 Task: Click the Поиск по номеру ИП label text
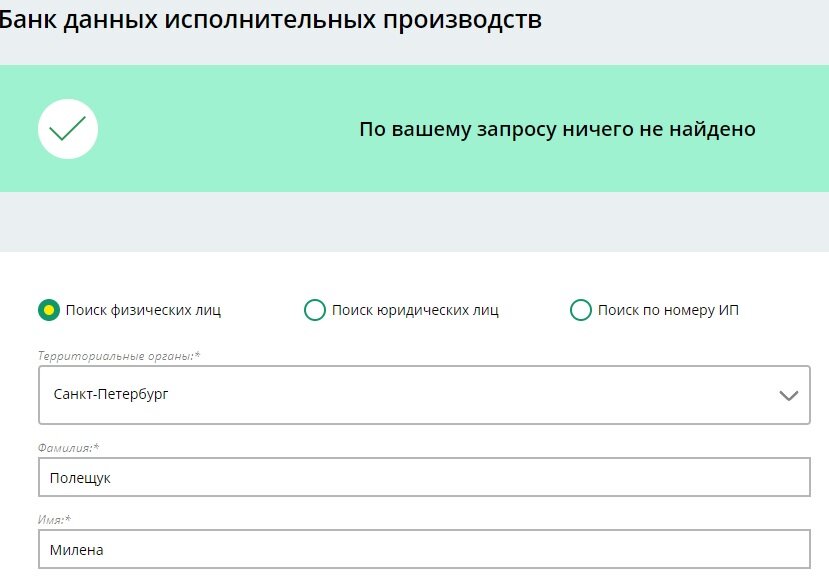[666, 310]
